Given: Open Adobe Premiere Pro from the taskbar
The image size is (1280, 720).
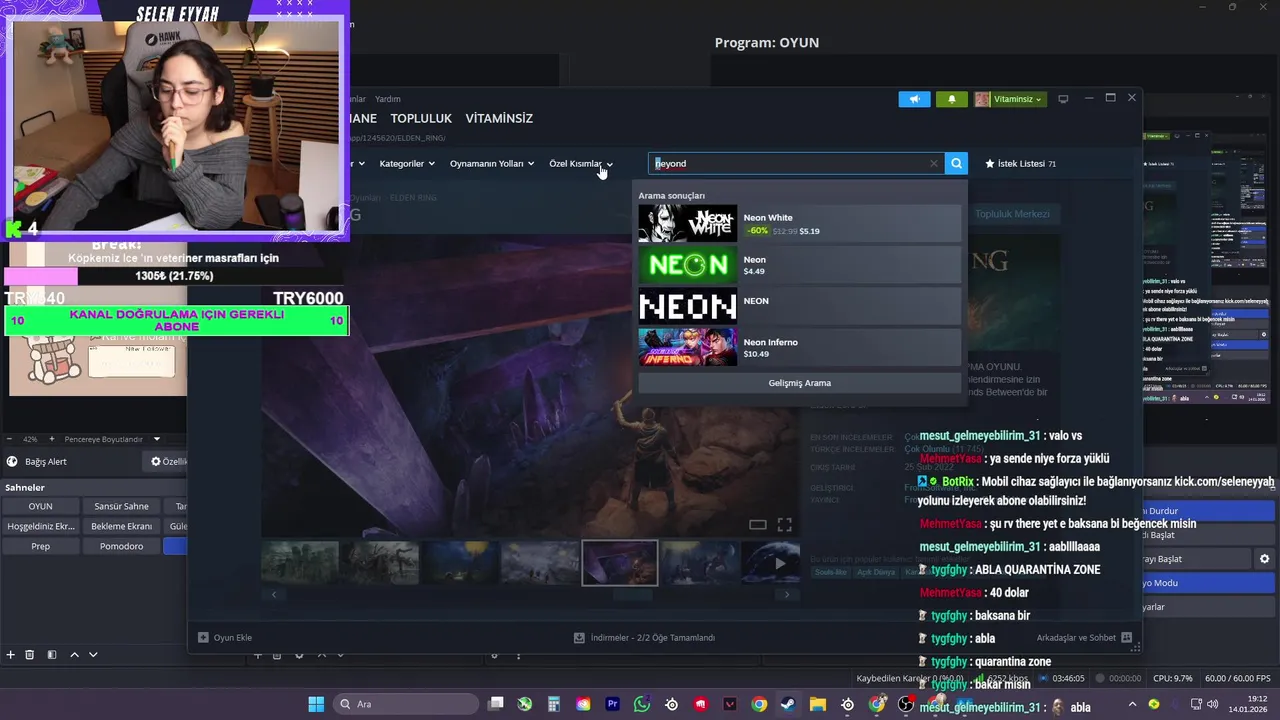Looking at the screenshot, I should point(612,704).
